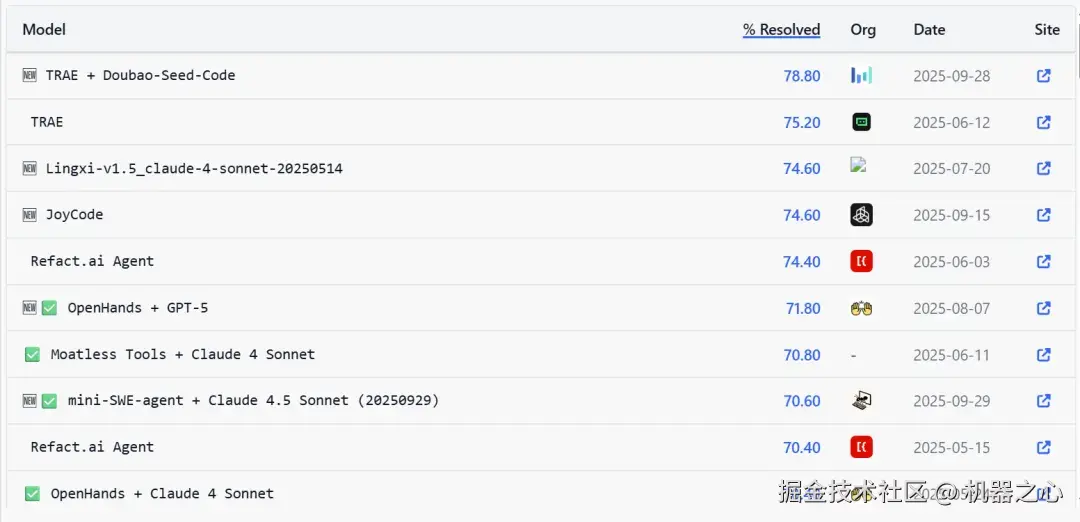Sort by the % Resolved column header
1080x522 pixels.
click(x=781, y=30)
